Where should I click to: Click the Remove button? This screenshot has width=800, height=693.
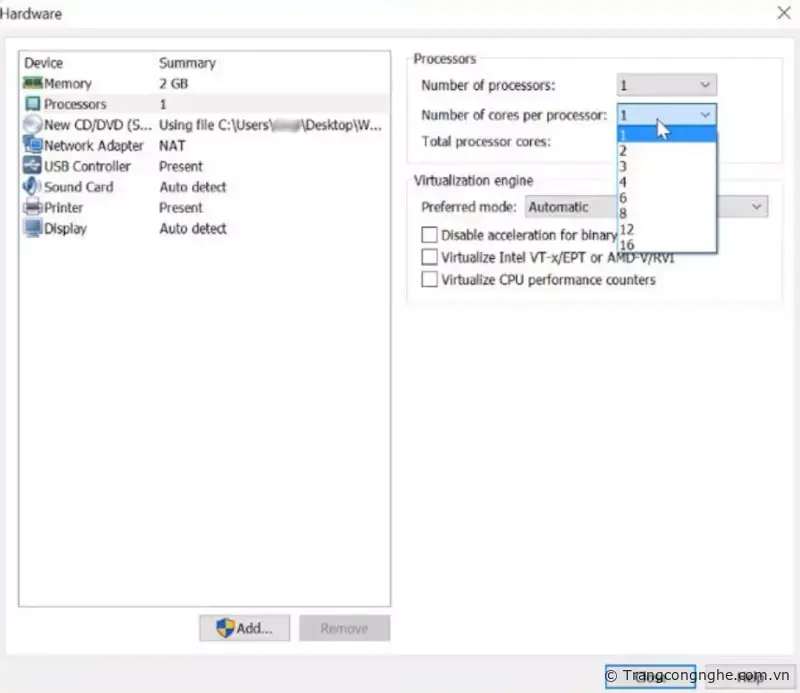[x=344, y=628]
